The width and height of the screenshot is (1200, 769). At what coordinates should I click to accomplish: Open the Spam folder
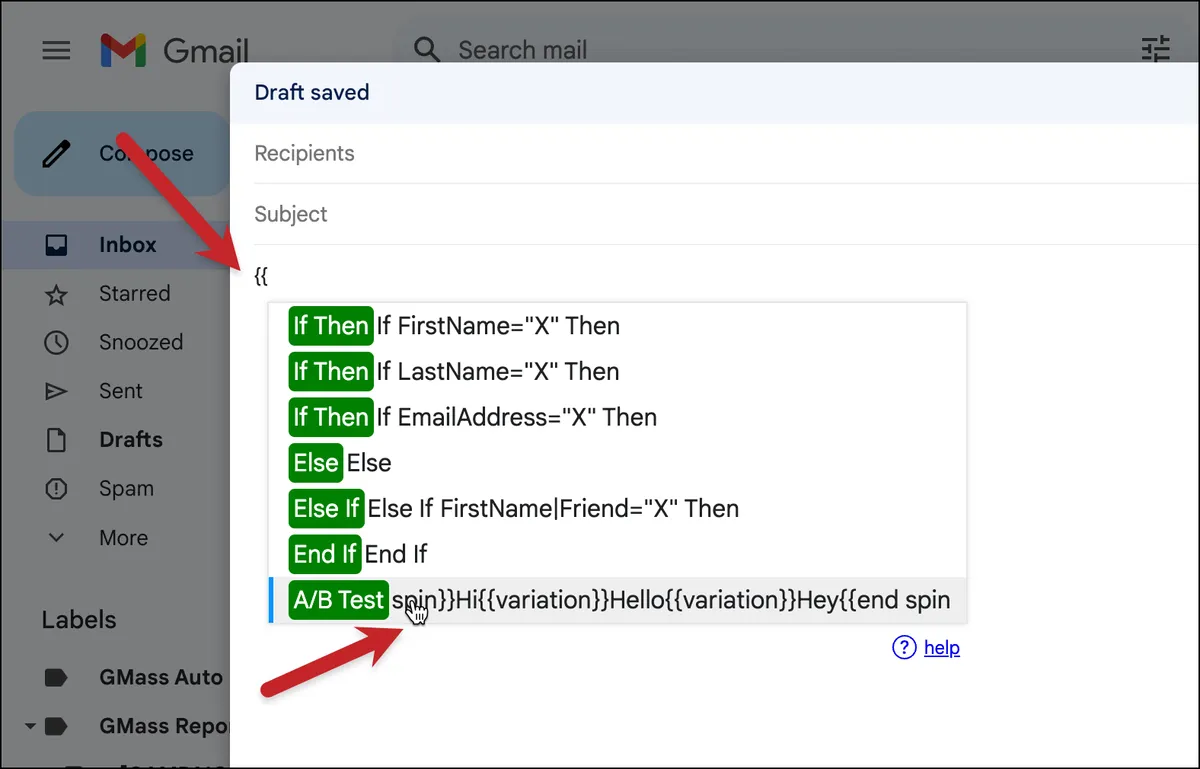(x=126, y=488)
